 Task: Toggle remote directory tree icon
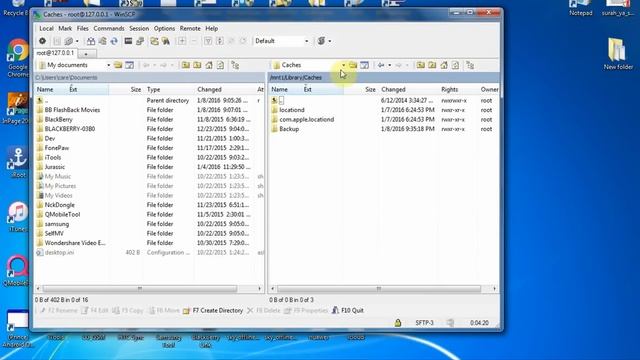[470, 65]
